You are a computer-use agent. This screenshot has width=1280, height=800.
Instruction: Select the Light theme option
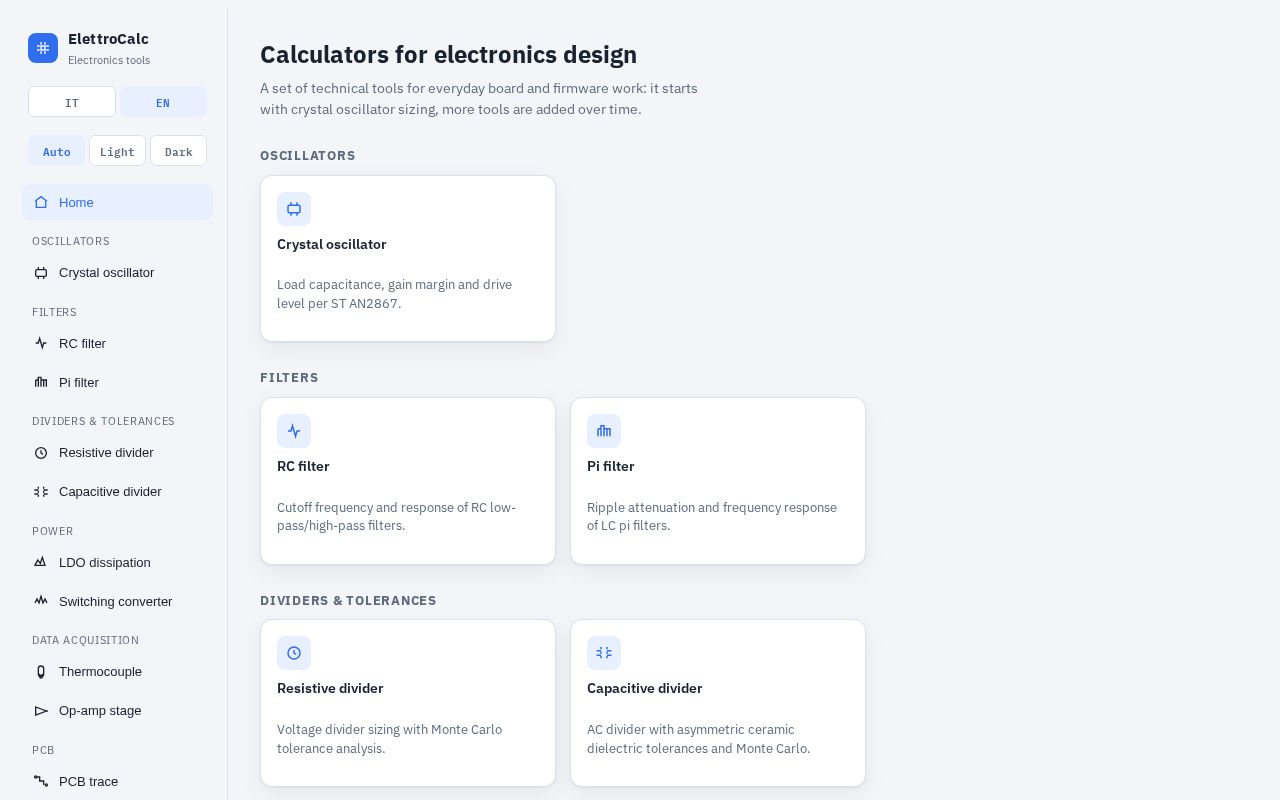[x=117, y=151]
